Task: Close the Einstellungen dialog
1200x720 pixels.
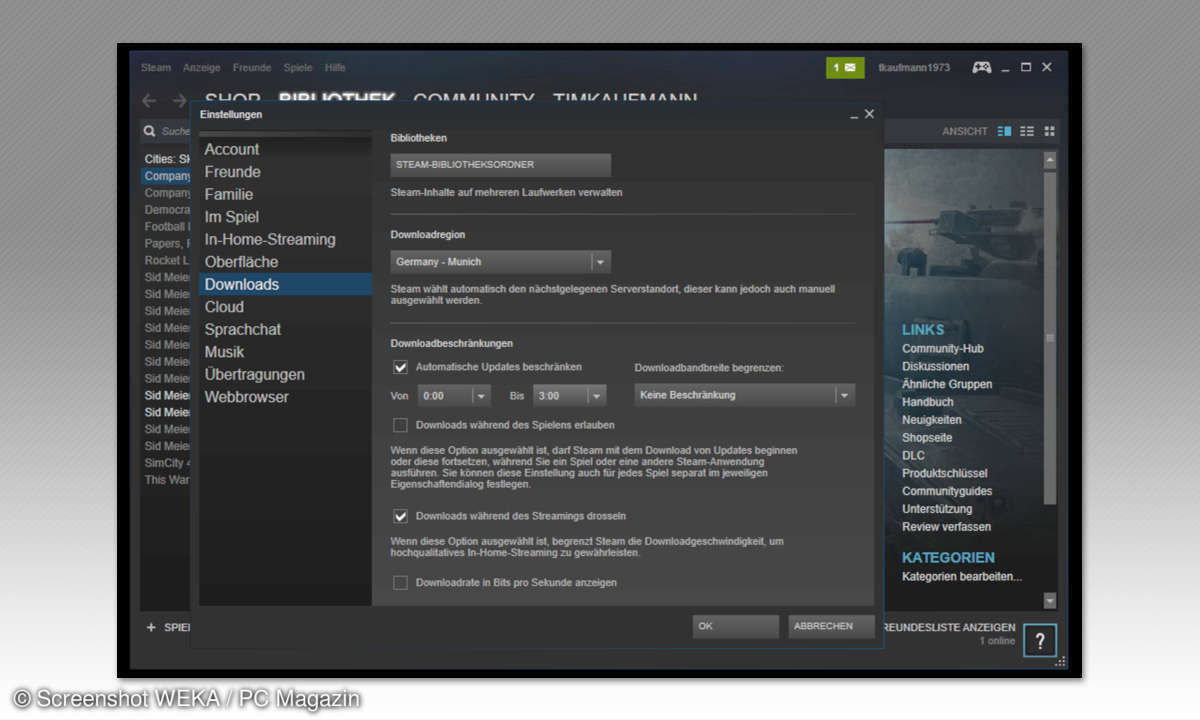Action: tap(869, 114)
